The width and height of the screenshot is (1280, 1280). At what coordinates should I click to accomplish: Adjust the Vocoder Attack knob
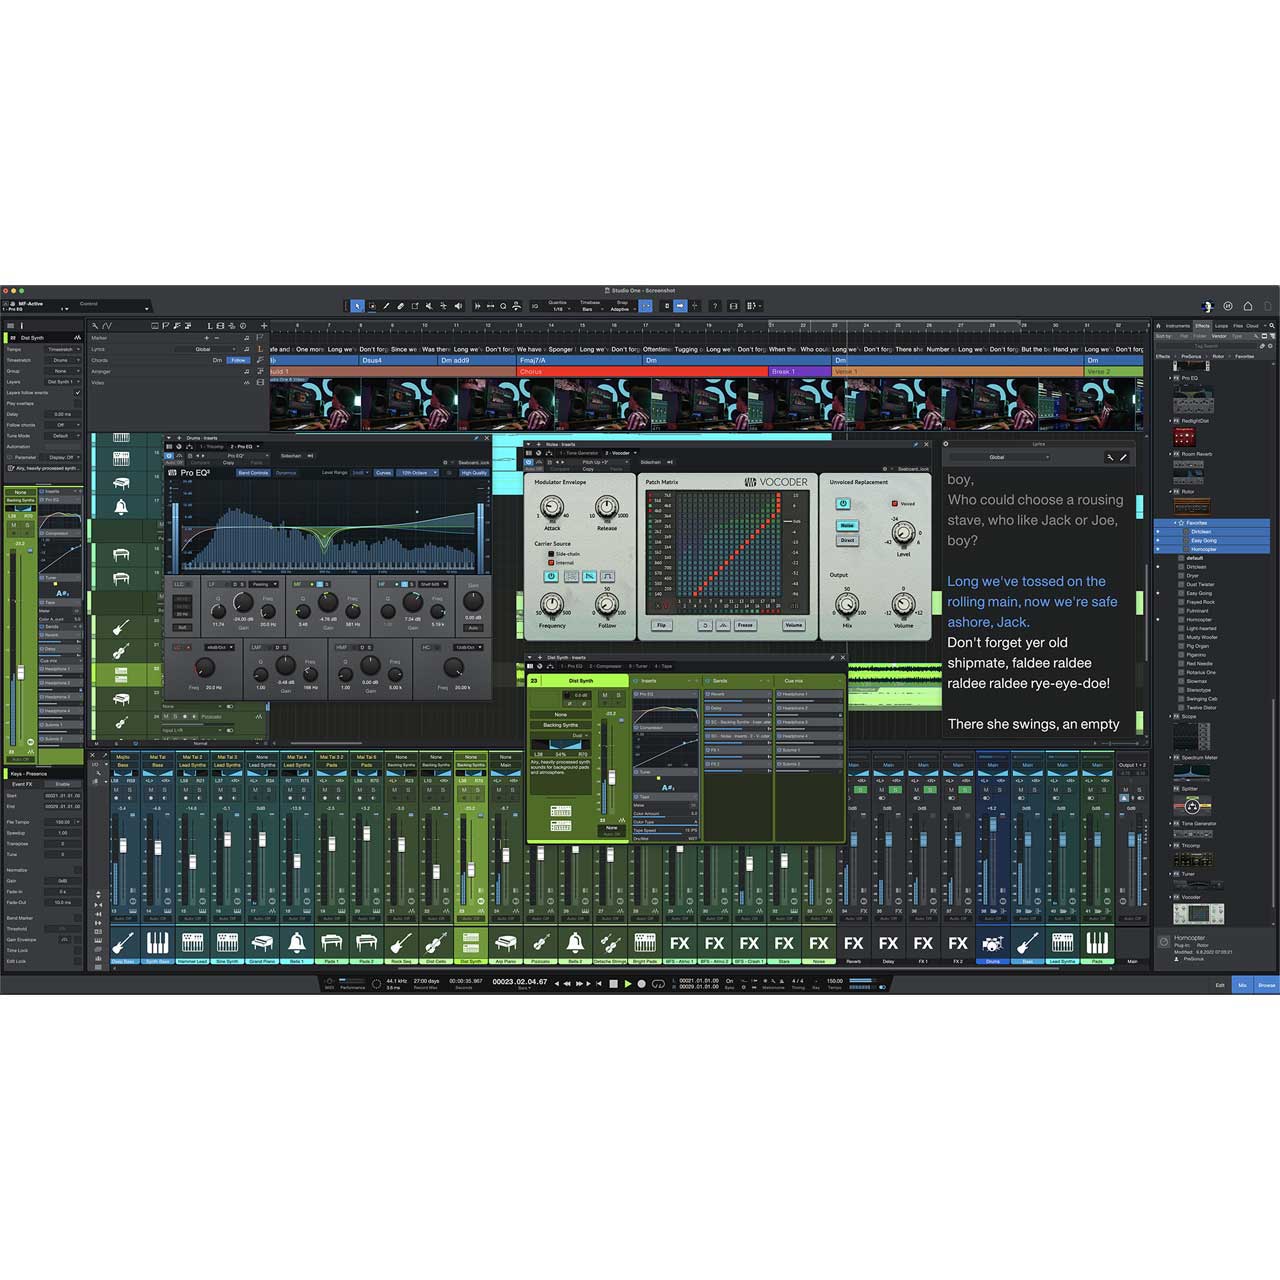point(552,507)
